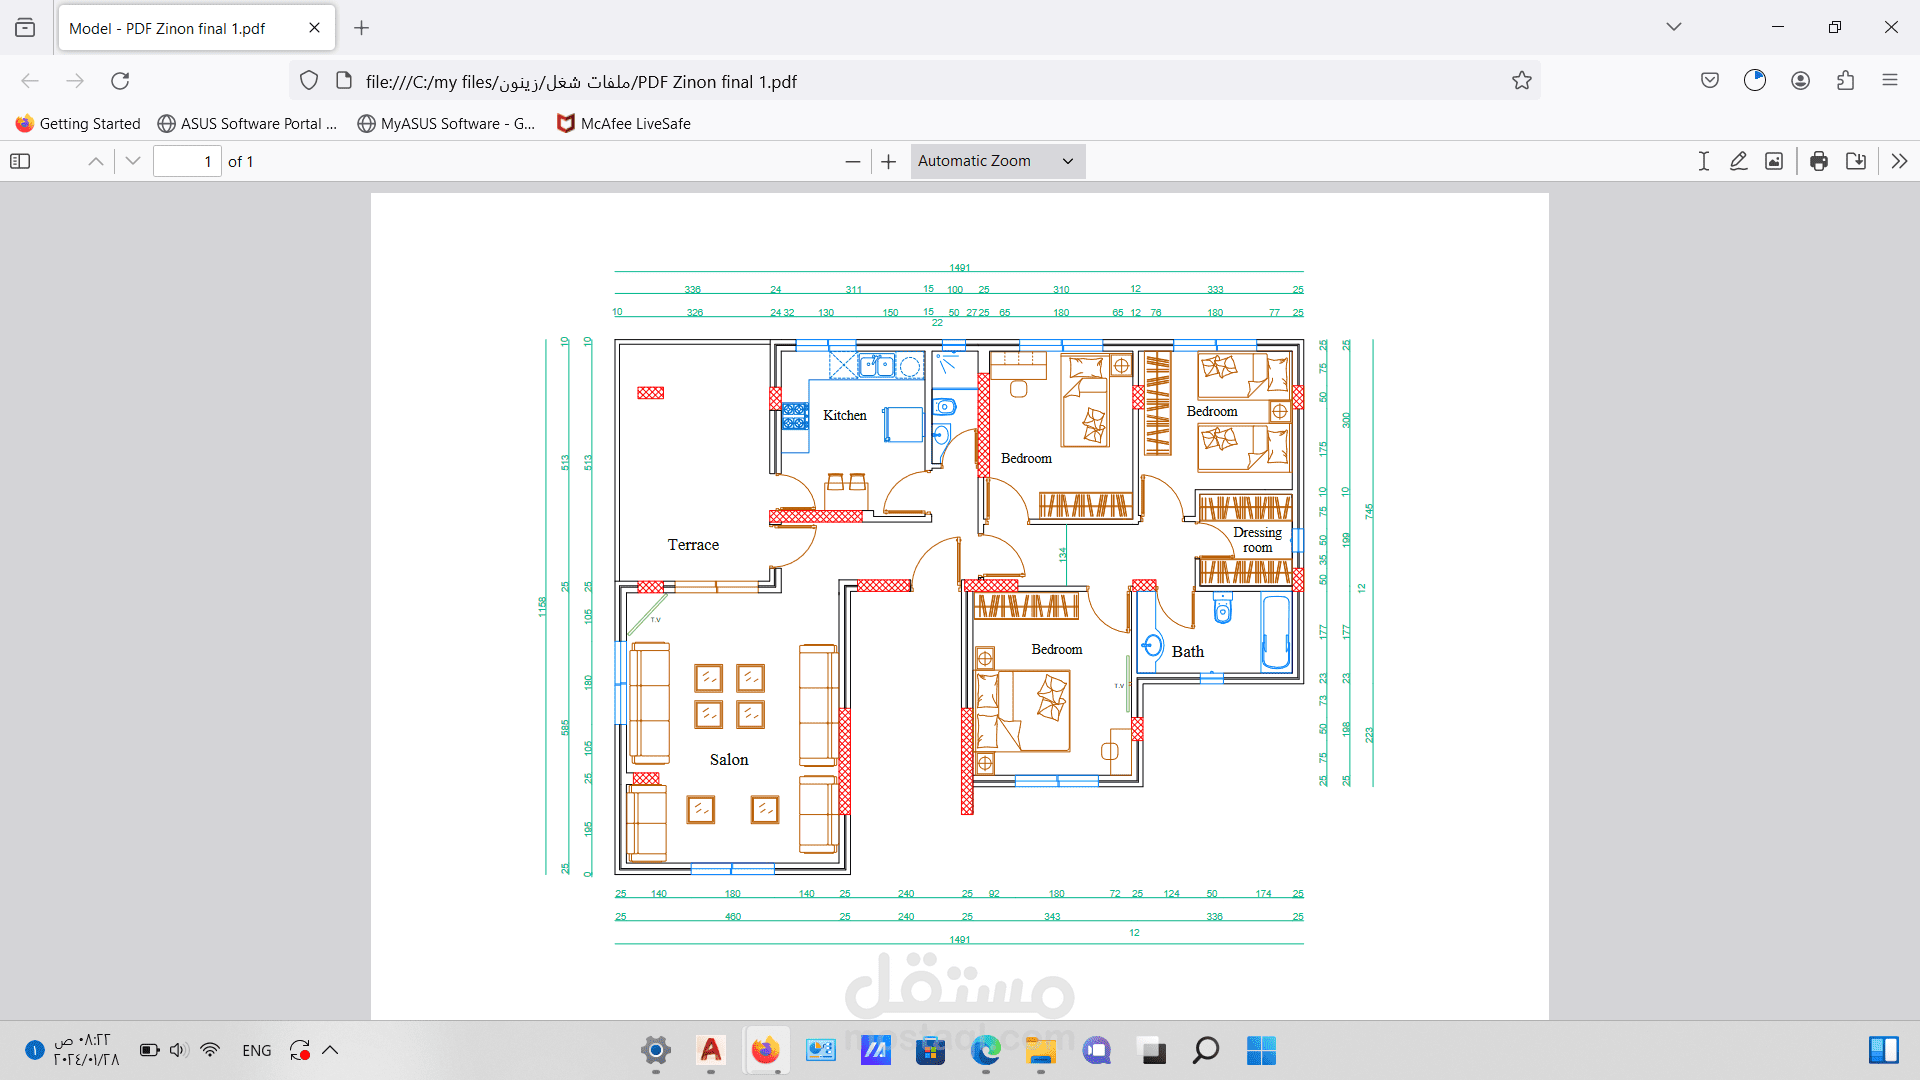1920x1080 pixels.
Task: Activate the Draw annotation tool
Action: click(x=1739, y=161)
